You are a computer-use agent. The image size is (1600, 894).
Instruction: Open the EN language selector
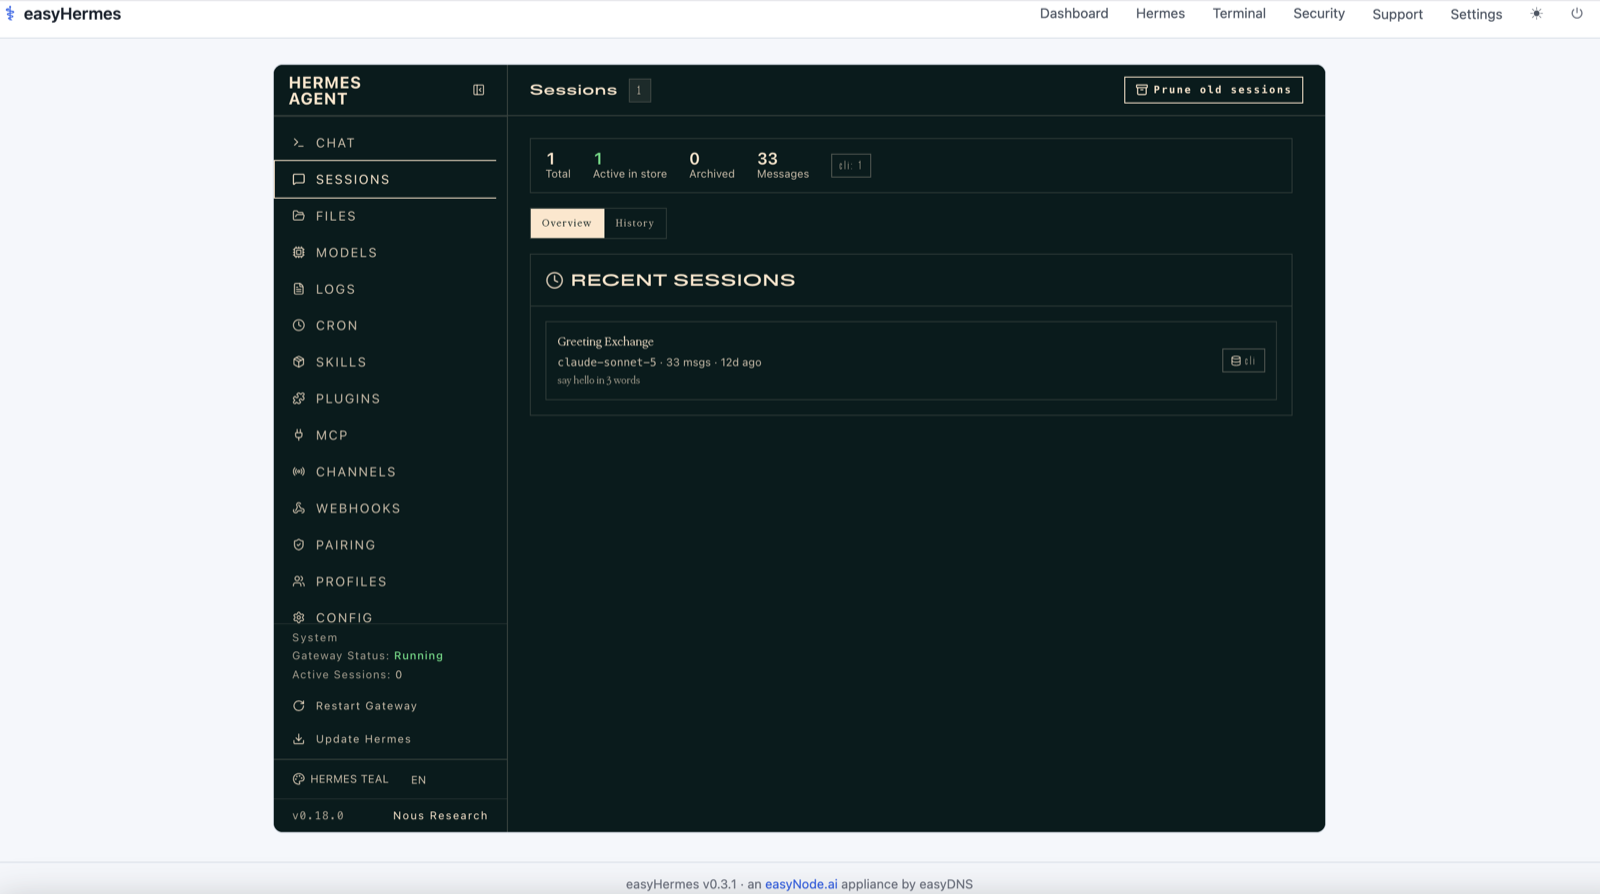(x=418, y=780)
